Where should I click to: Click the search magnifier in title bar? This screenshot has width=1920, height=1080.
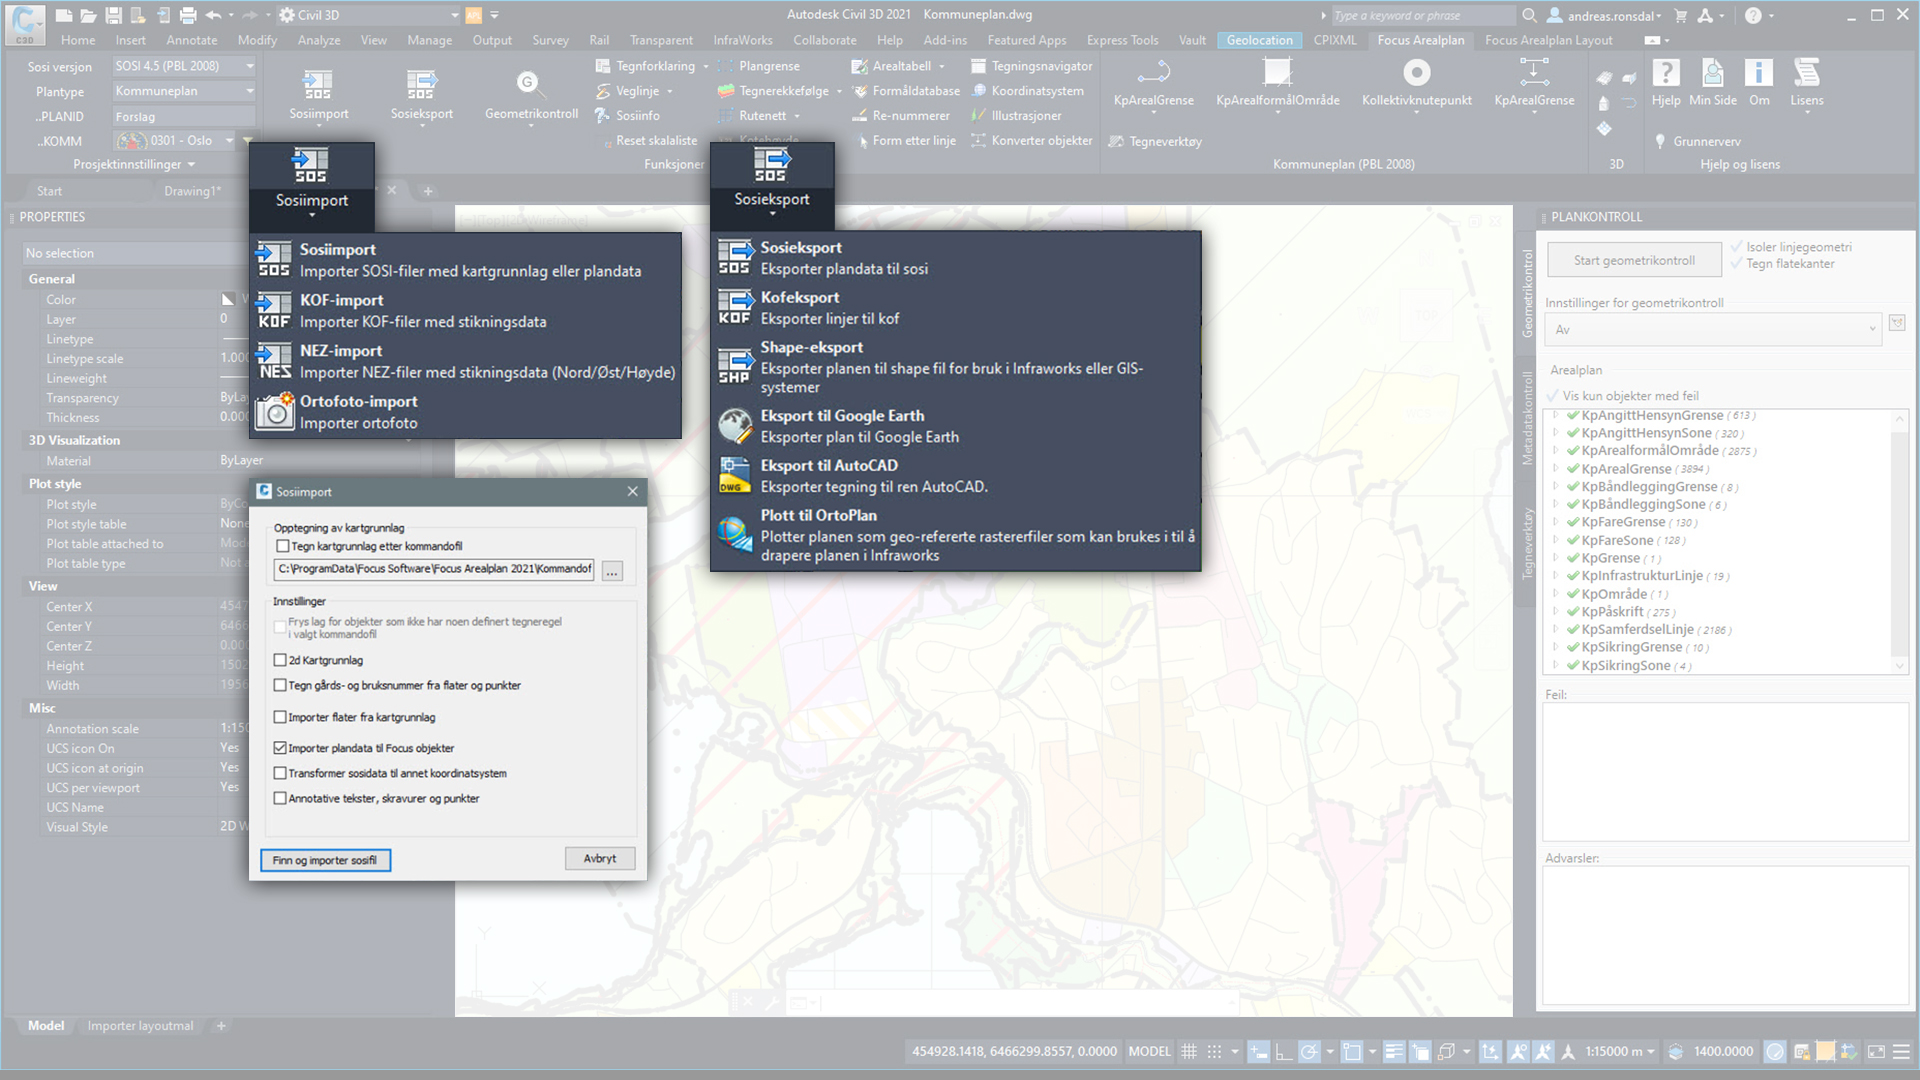(1529, 15)
